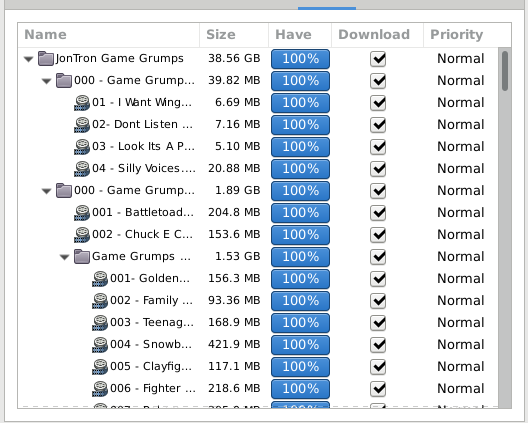Collapse the 1.53 GB 'Game Grumps ...' subfolder
The image size is (528, 423).
(64, 257)
